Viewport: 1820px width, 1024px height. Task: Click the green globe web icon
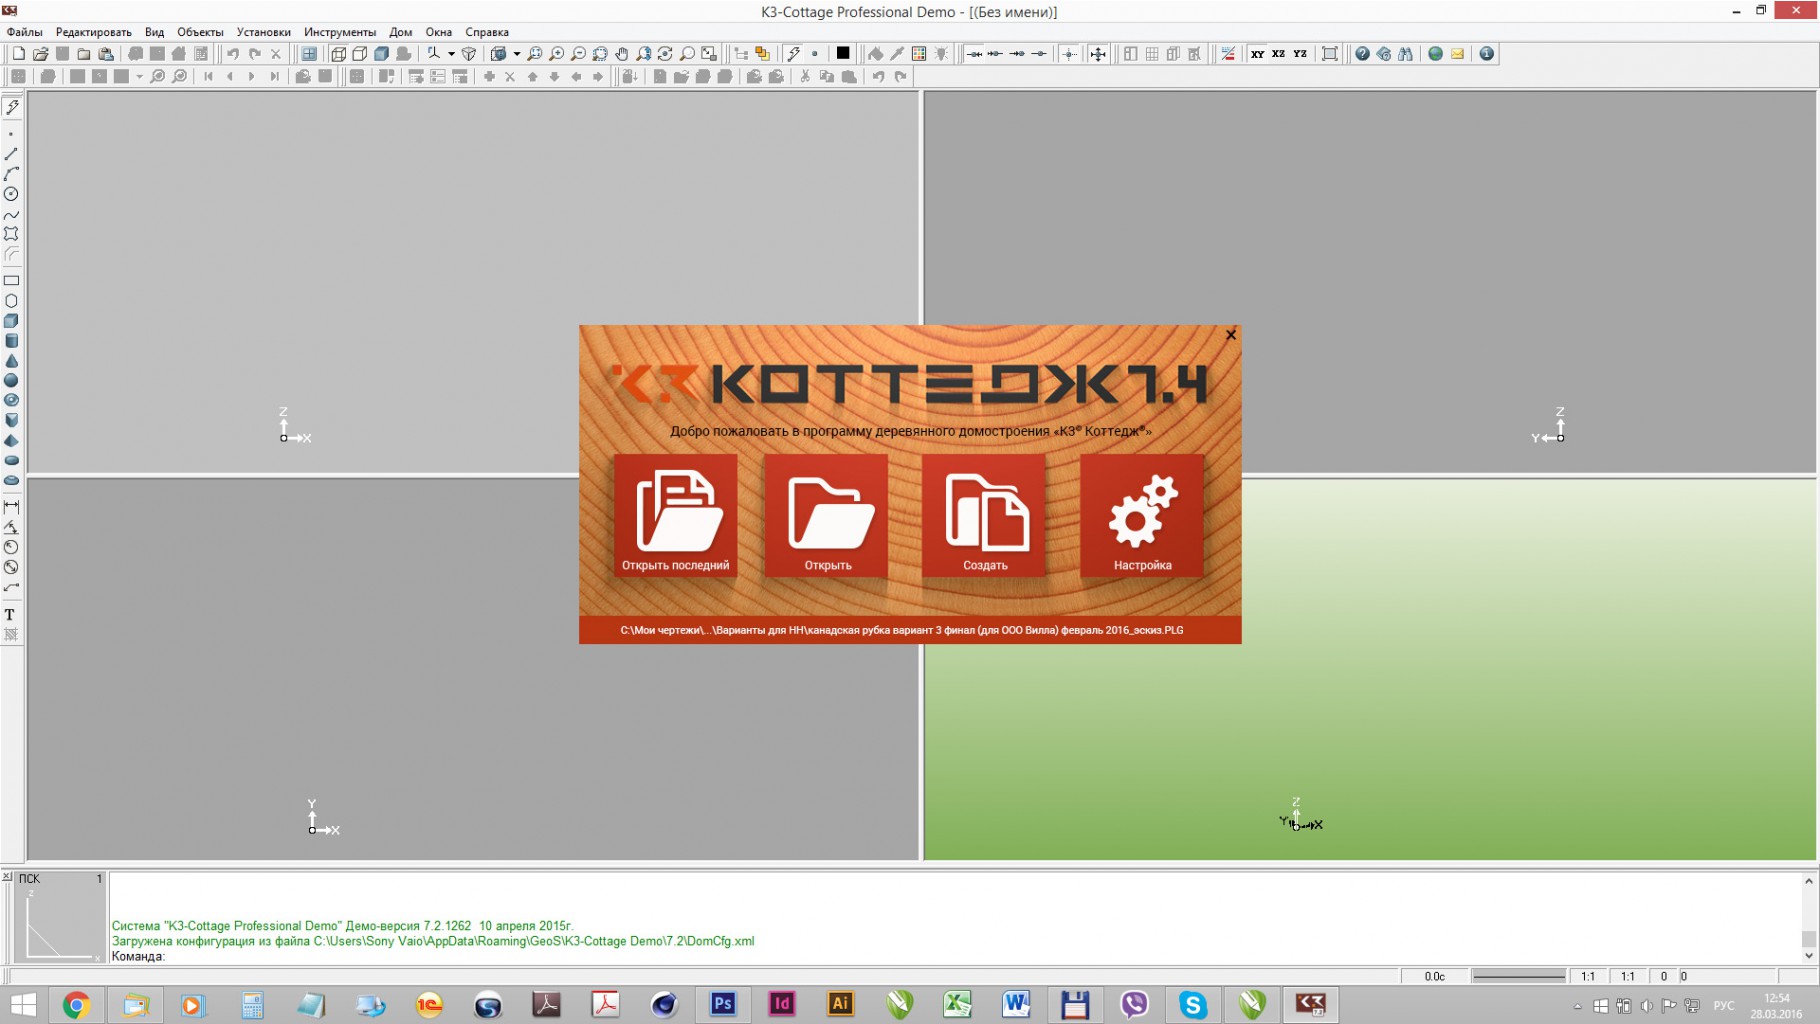(x=1436, y=54)
